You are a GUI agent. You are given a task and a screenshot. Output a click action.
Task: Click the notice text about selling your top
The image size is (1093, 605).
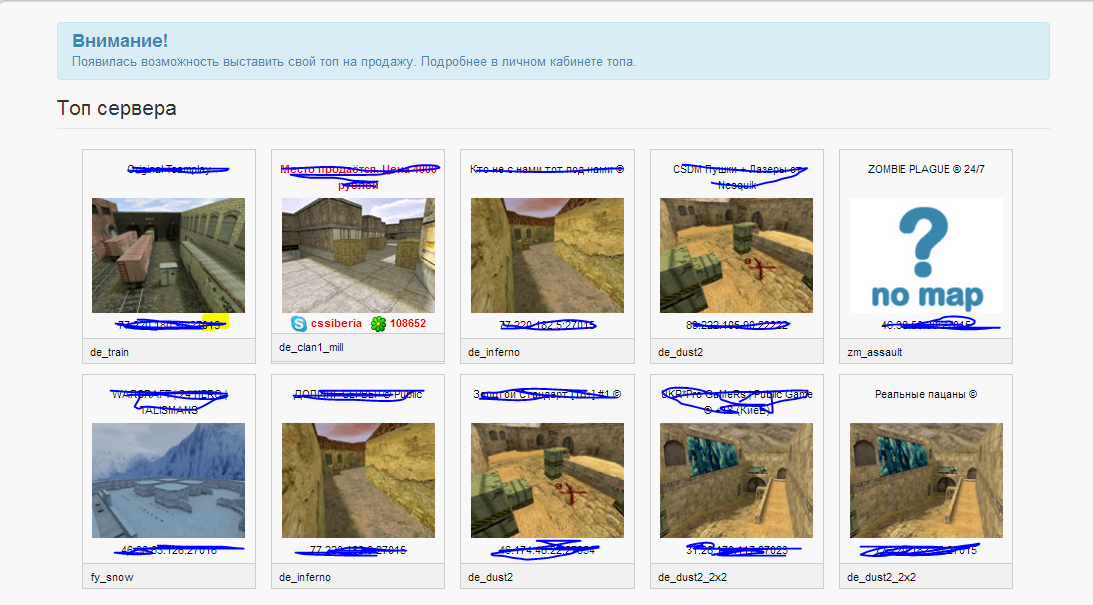click(354, 61)
